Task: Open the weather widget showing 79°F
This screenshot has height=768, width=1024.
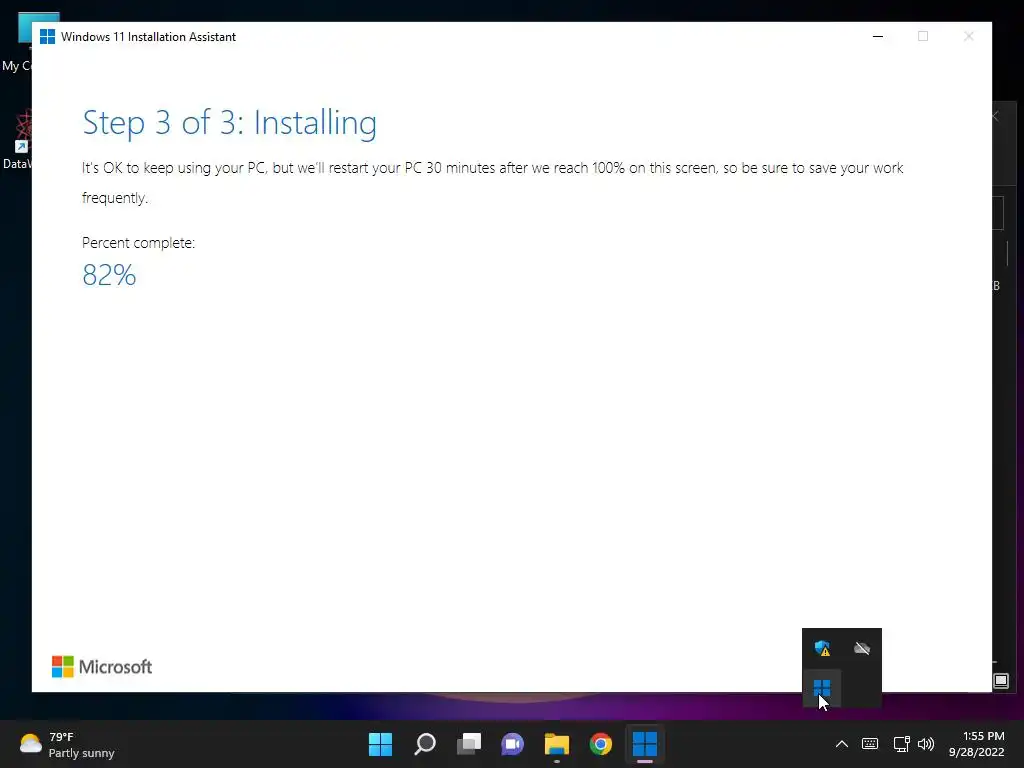Action: [67, 744]
